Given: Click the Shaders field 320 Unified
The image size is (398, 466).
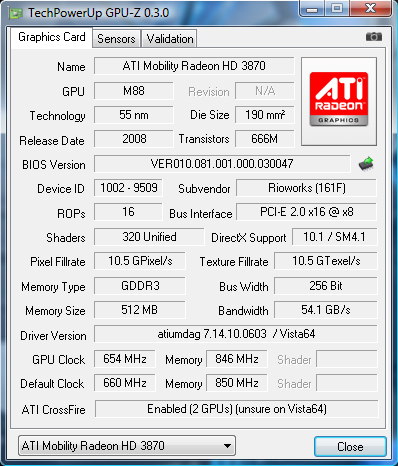Looking at the screenshot, I should coord(149,237).
